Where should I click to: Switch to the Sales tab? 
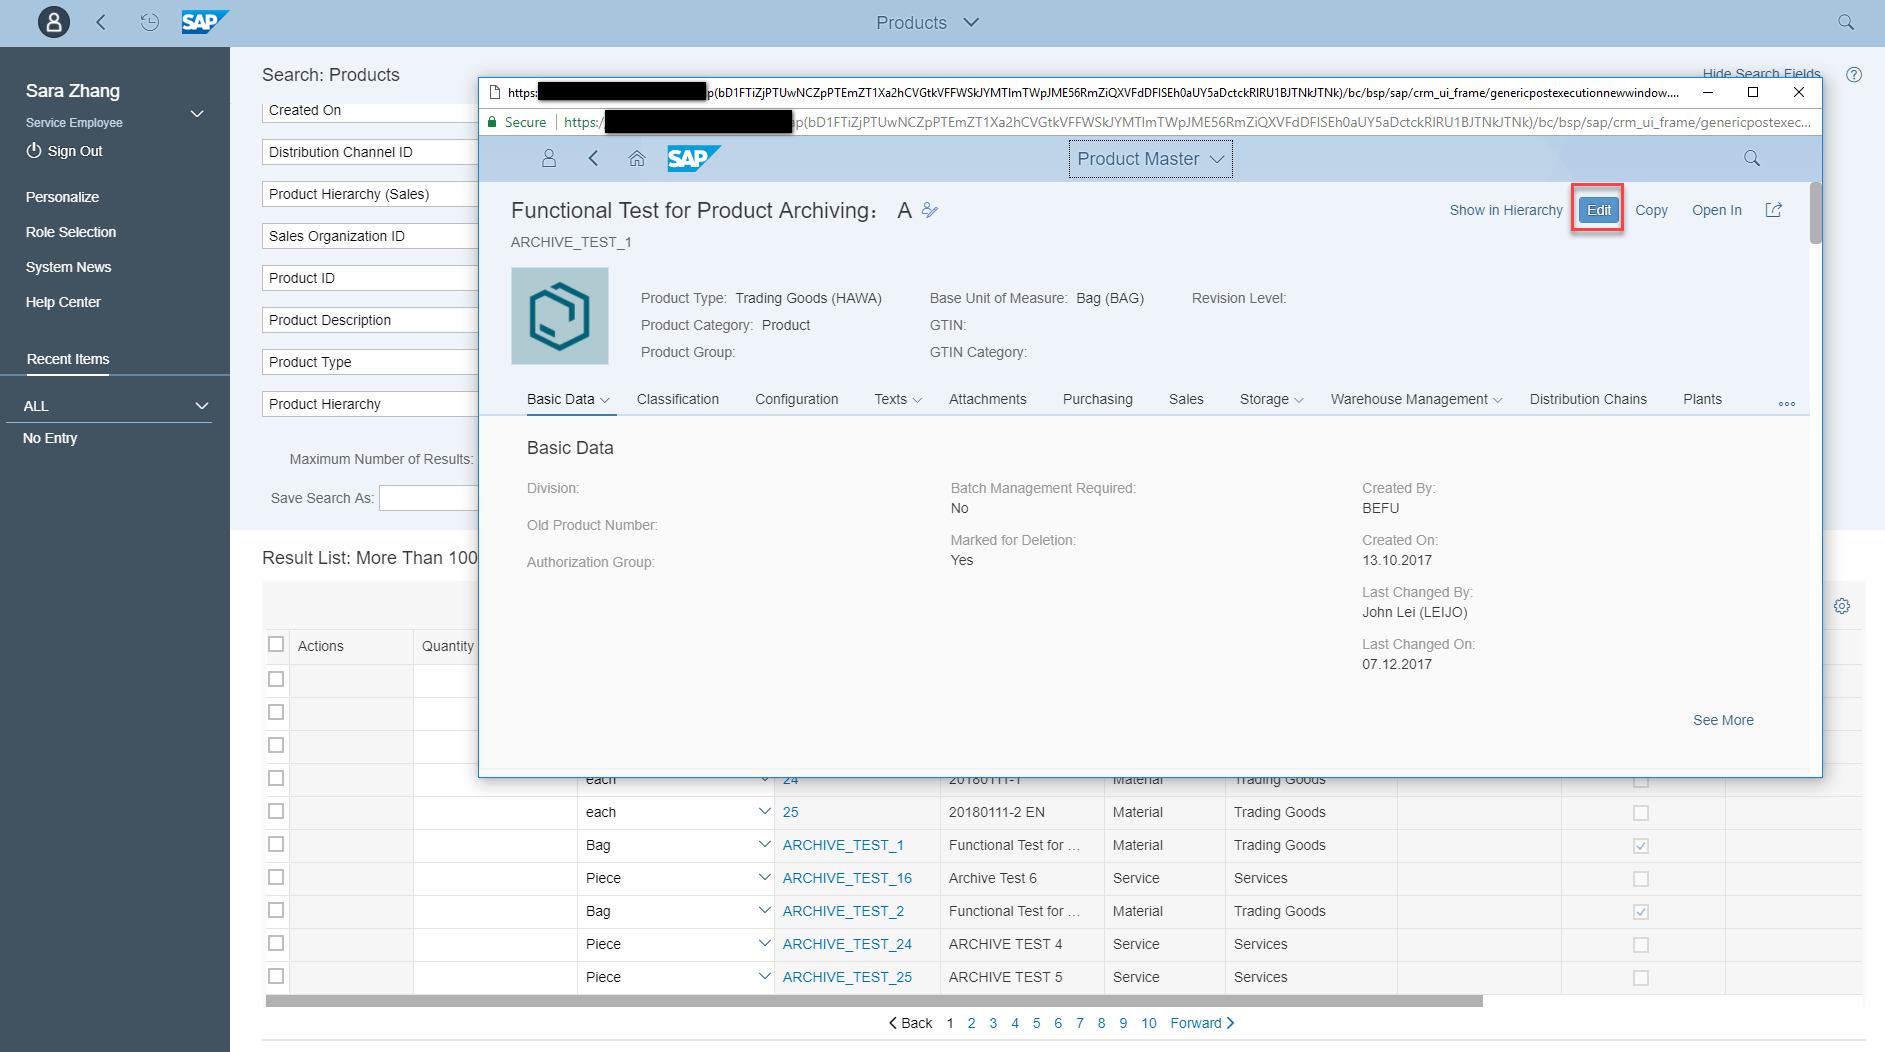pos(1186,399)
